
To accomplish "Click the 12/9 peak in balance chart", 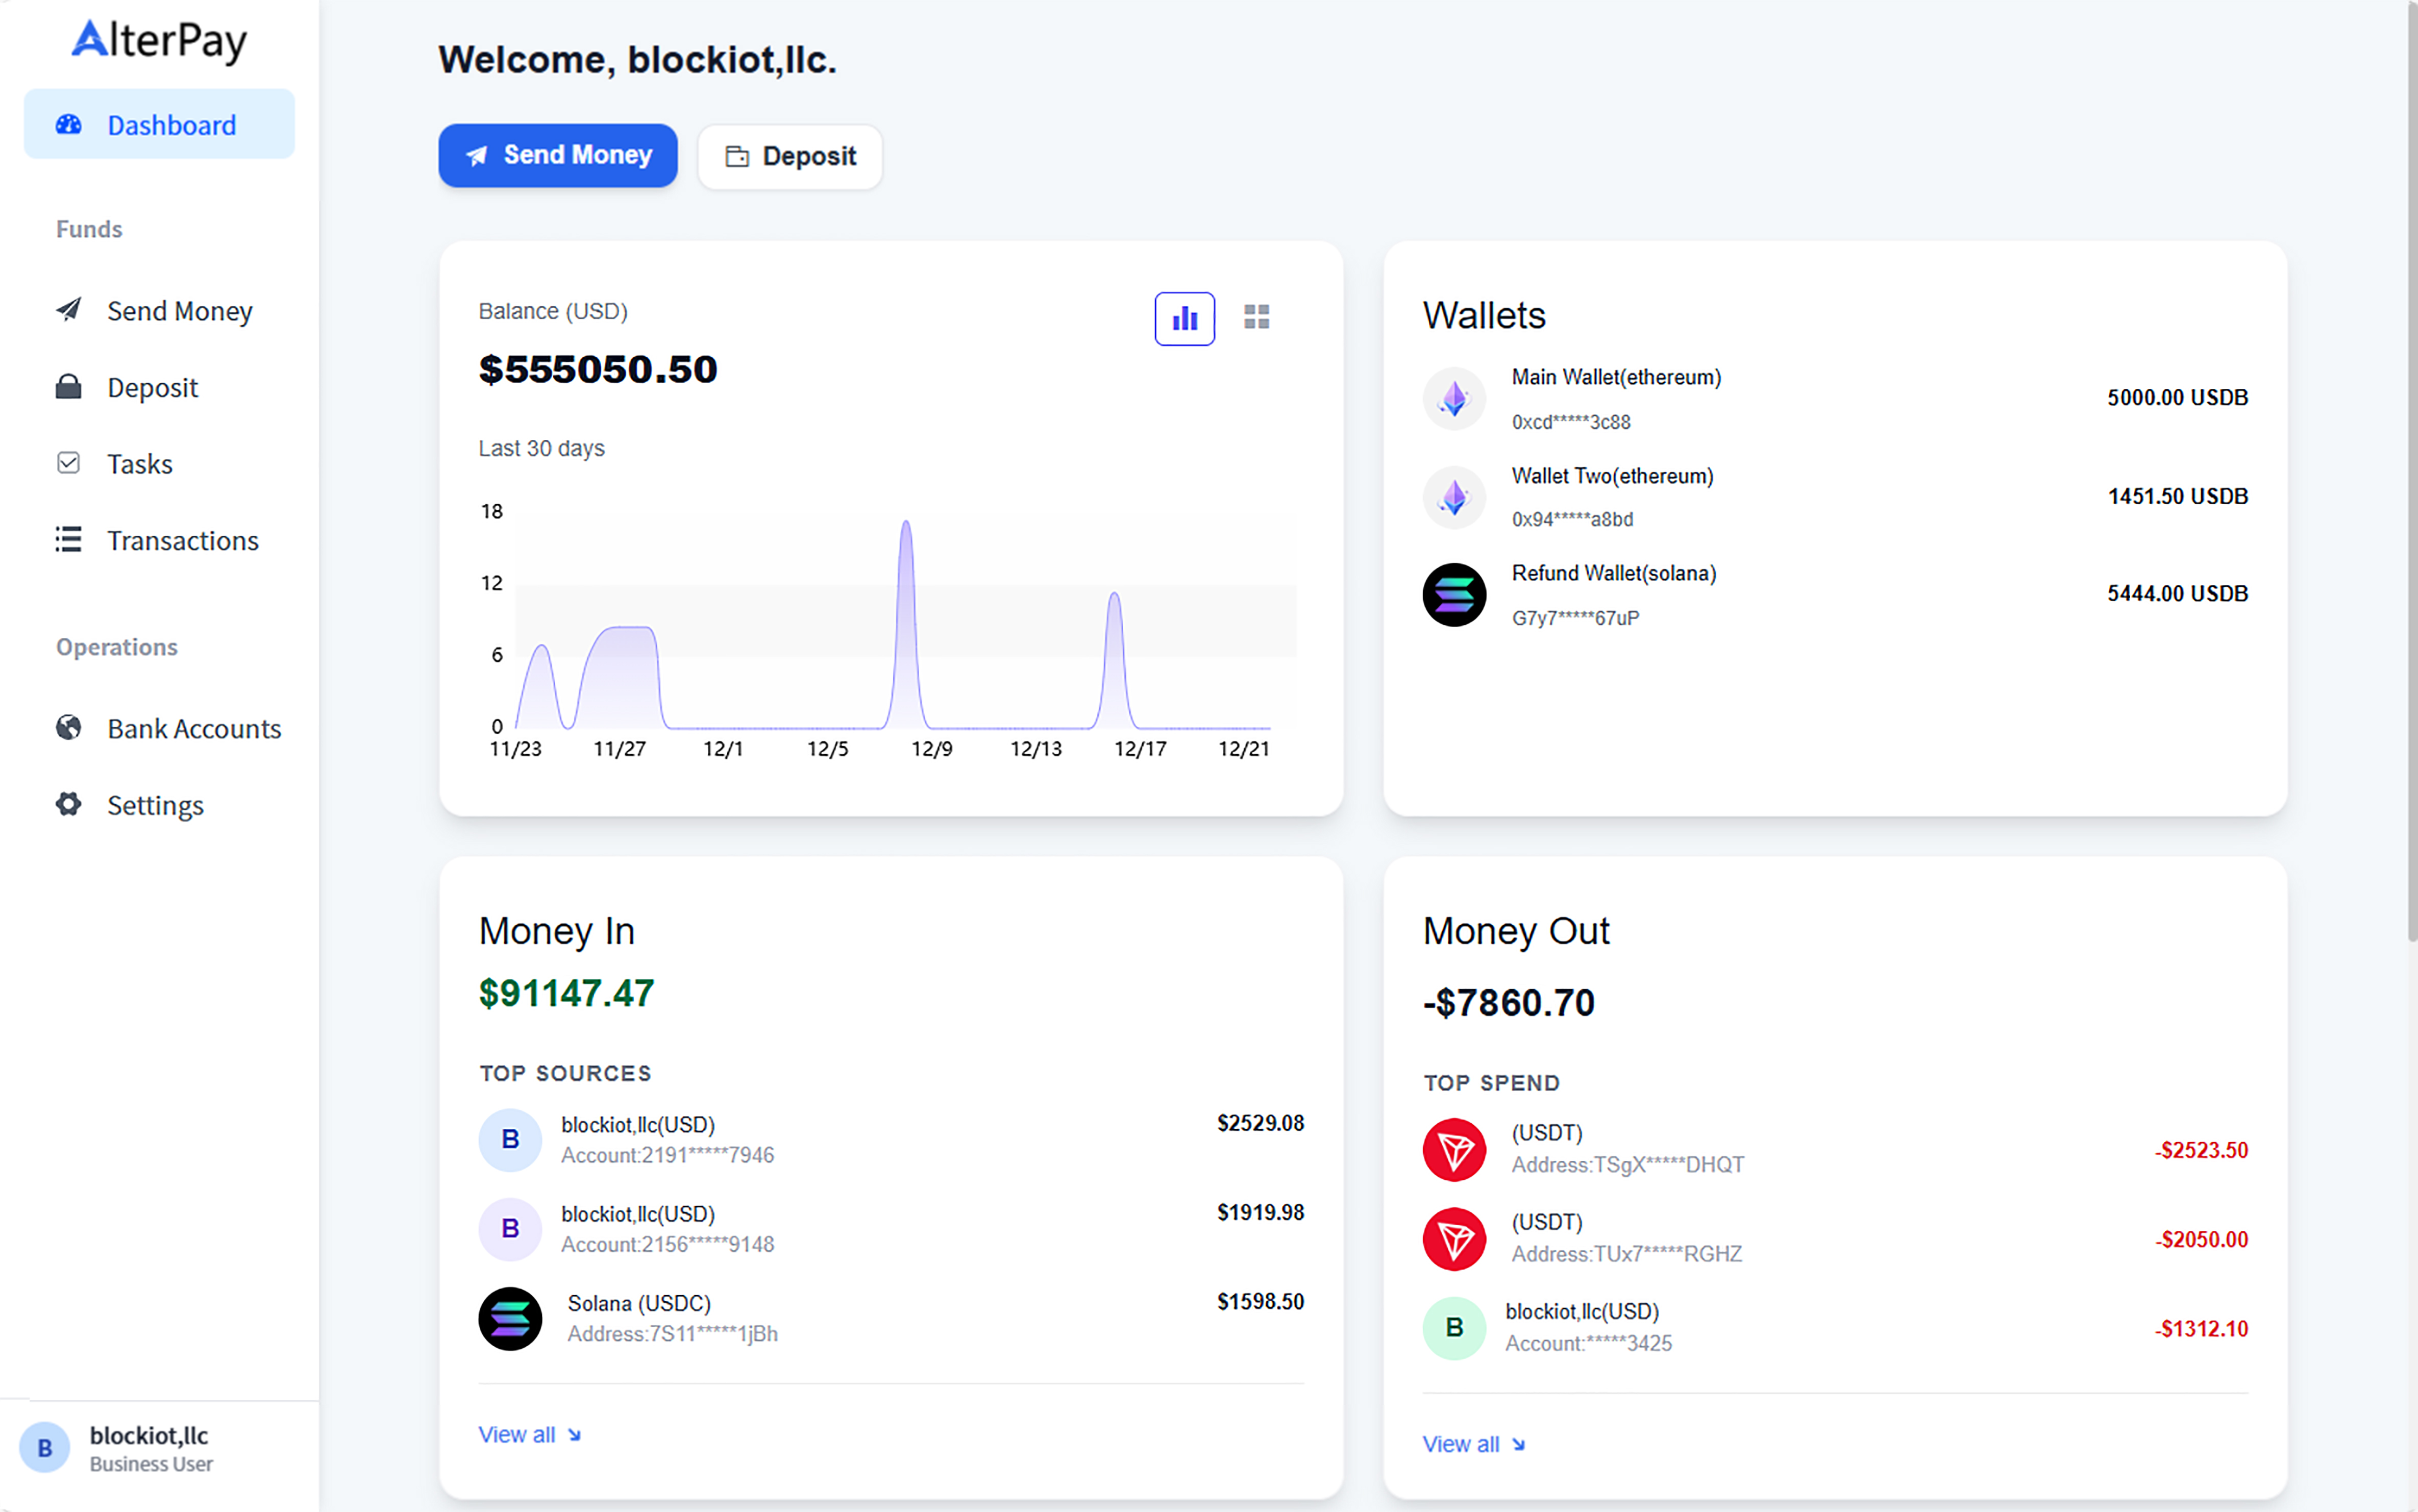I will (x=906, y=525).
